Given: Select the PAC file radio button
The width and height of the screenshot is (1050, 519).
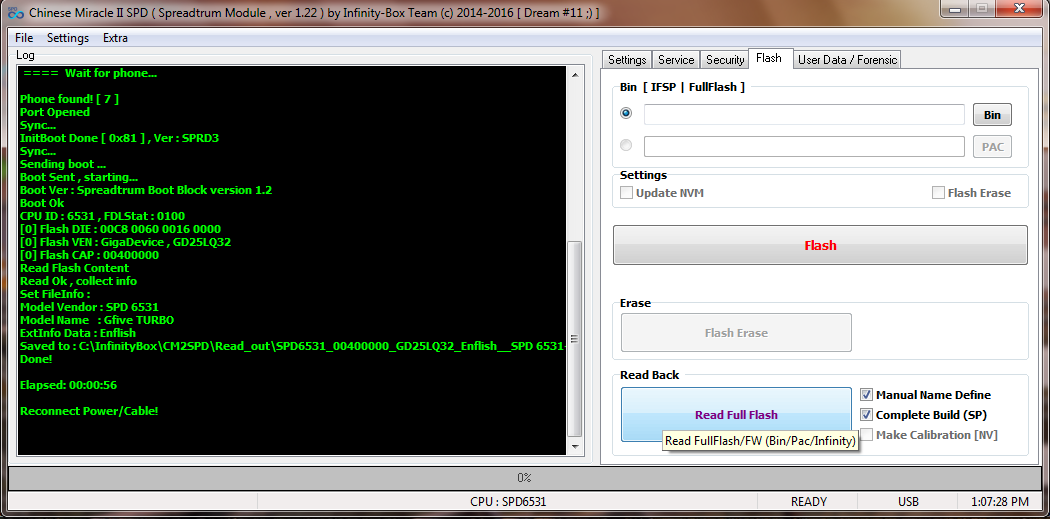Looking at the screenshot, I should tap(626, 145).
